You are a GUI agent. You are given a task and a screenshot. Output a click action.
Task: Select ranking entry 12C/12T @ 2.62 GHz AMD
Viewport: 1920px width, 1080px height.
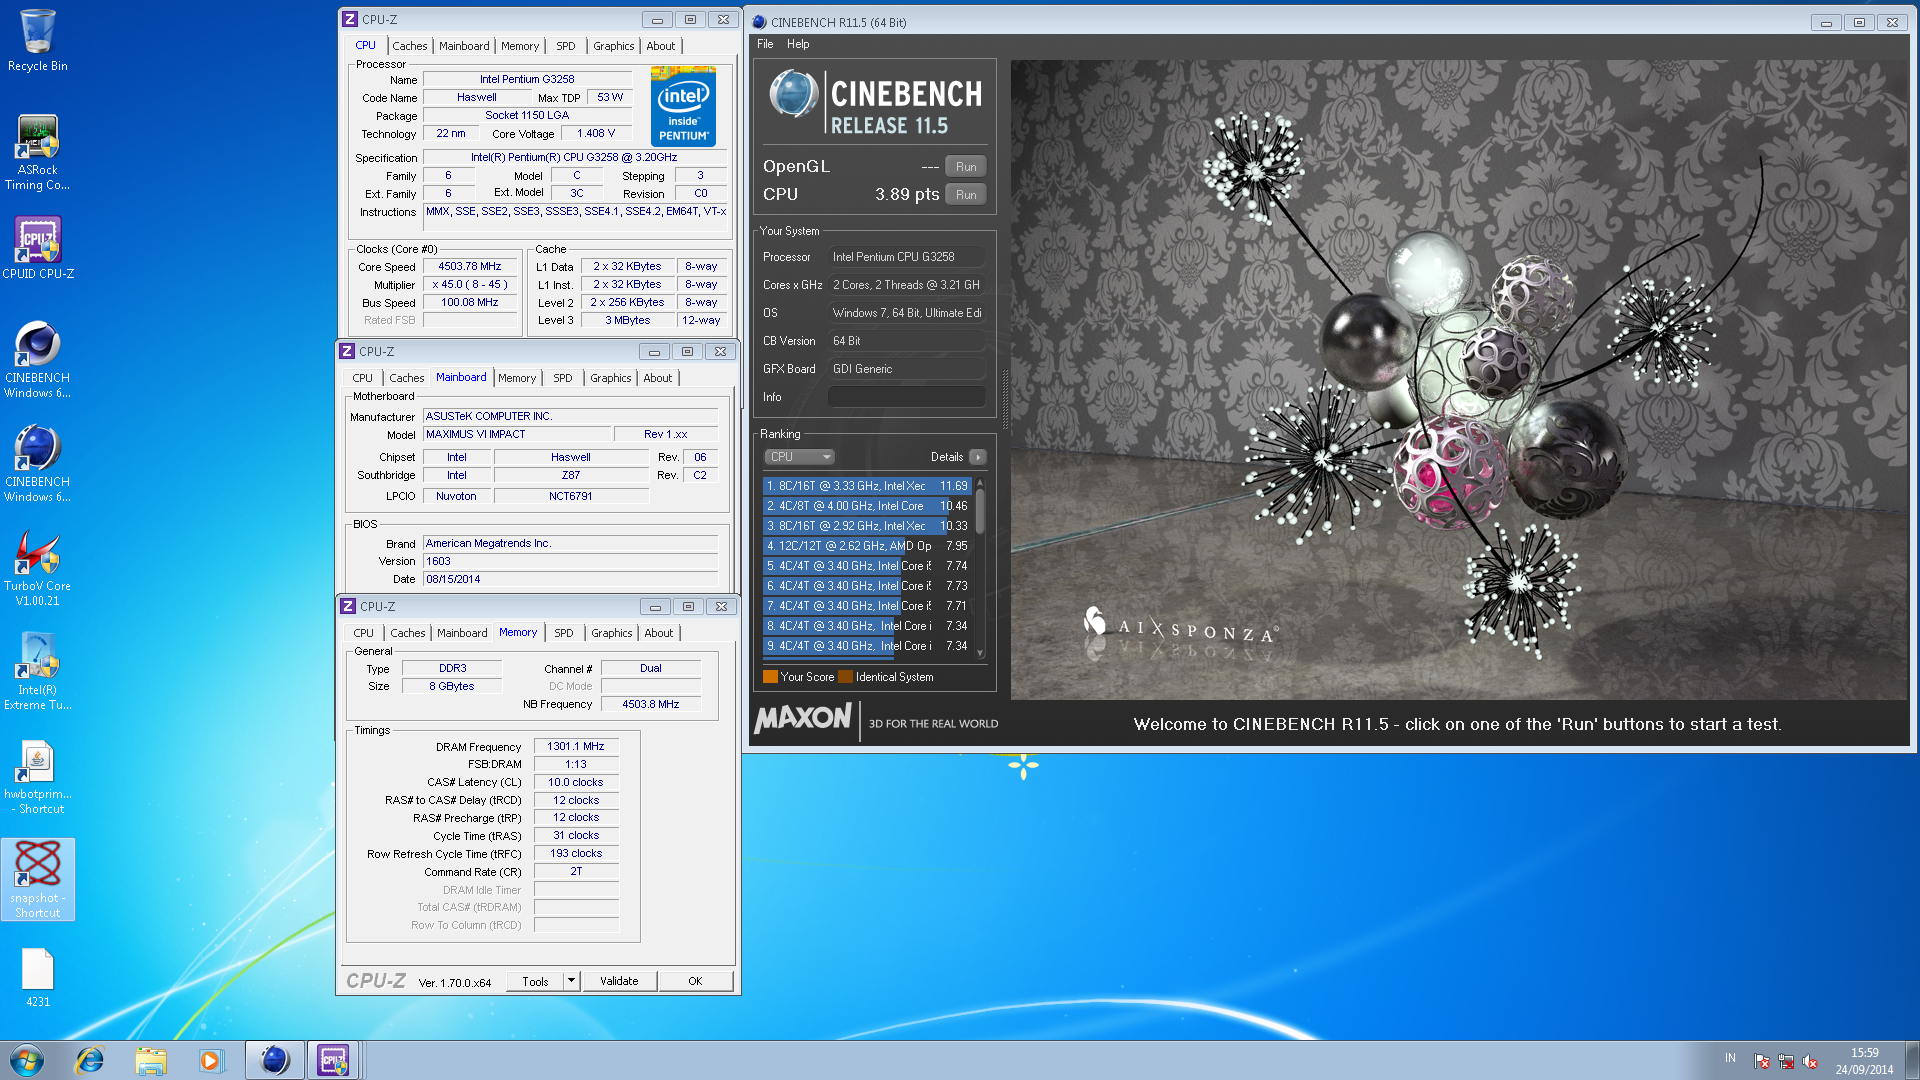867,546
